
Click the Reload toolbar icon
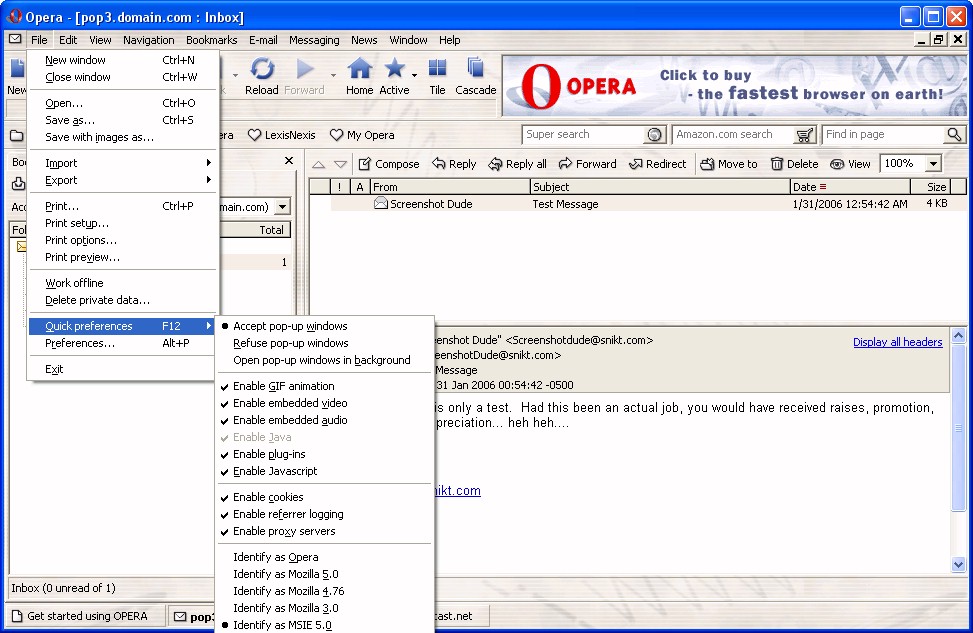pyautogui.click(x=262, y=68)
